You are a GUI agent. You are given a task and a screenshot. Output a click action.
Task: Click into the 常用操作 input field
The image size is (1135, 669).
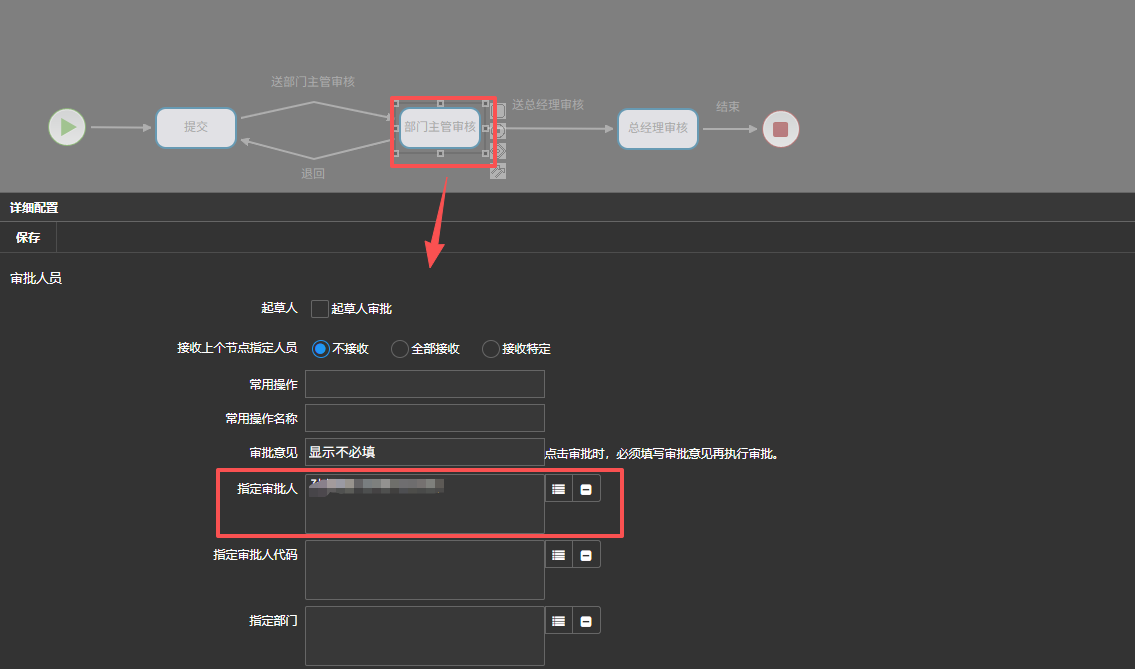(x=424, y=384)
